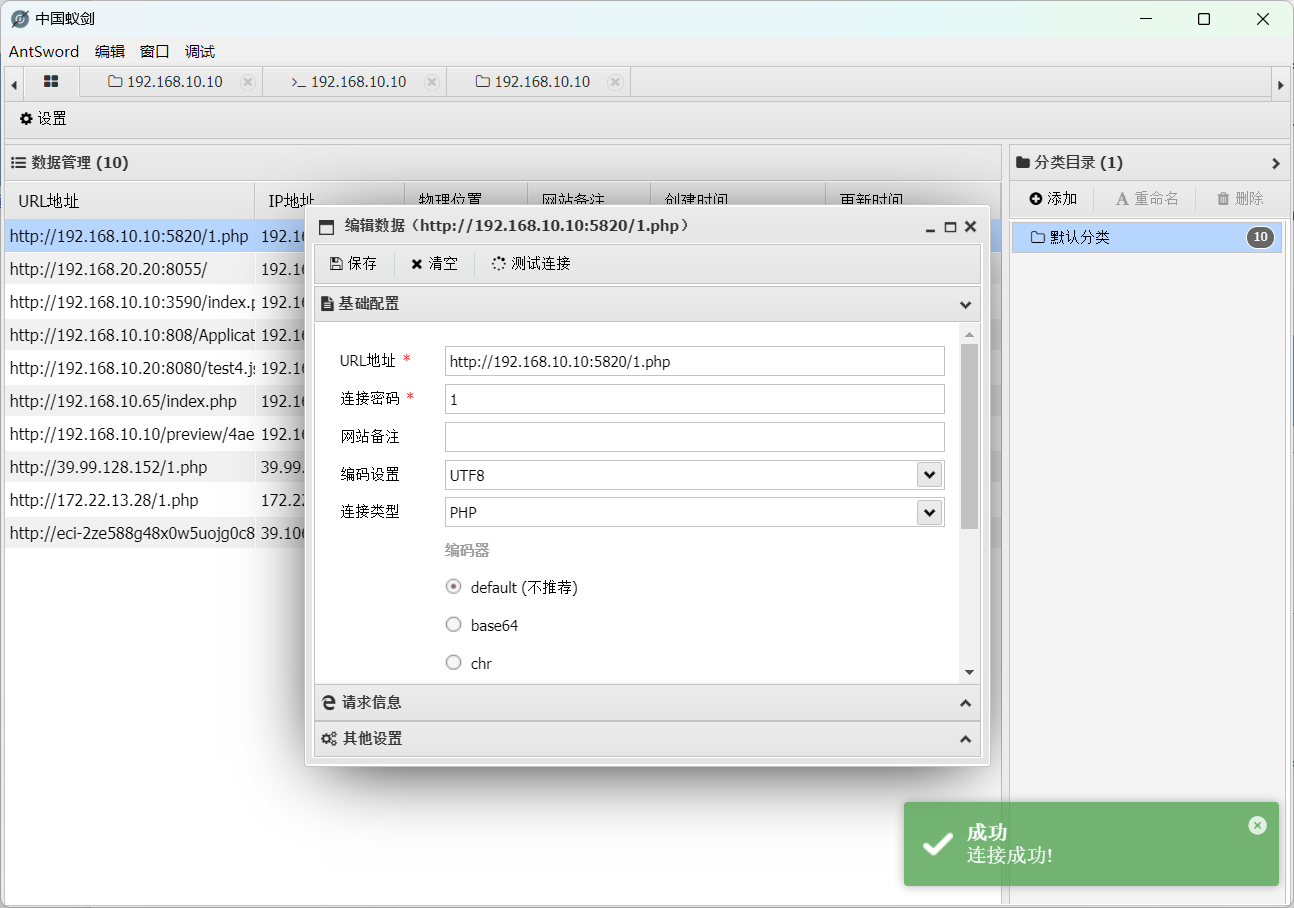Select the base64 encoder
The width and height of the screenshot is (1294, 908).
point(454,625)
